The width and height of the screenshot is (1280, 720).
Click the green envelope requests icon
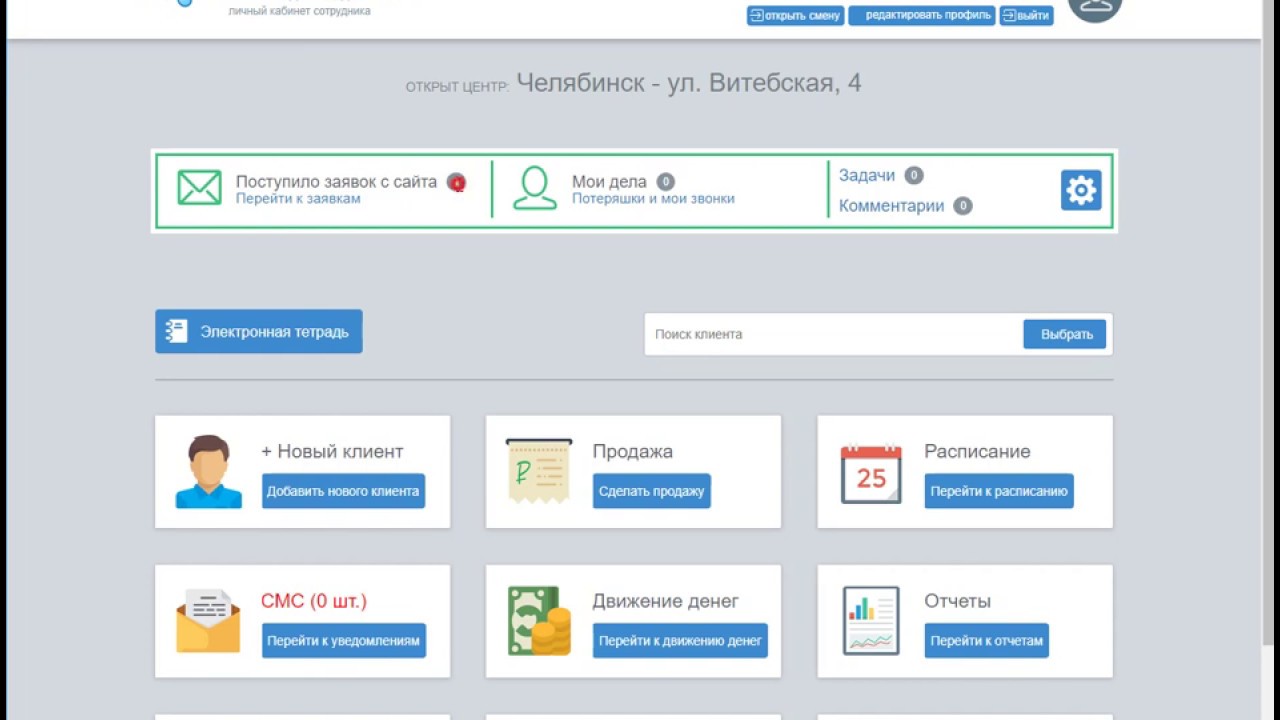point(199,188)
